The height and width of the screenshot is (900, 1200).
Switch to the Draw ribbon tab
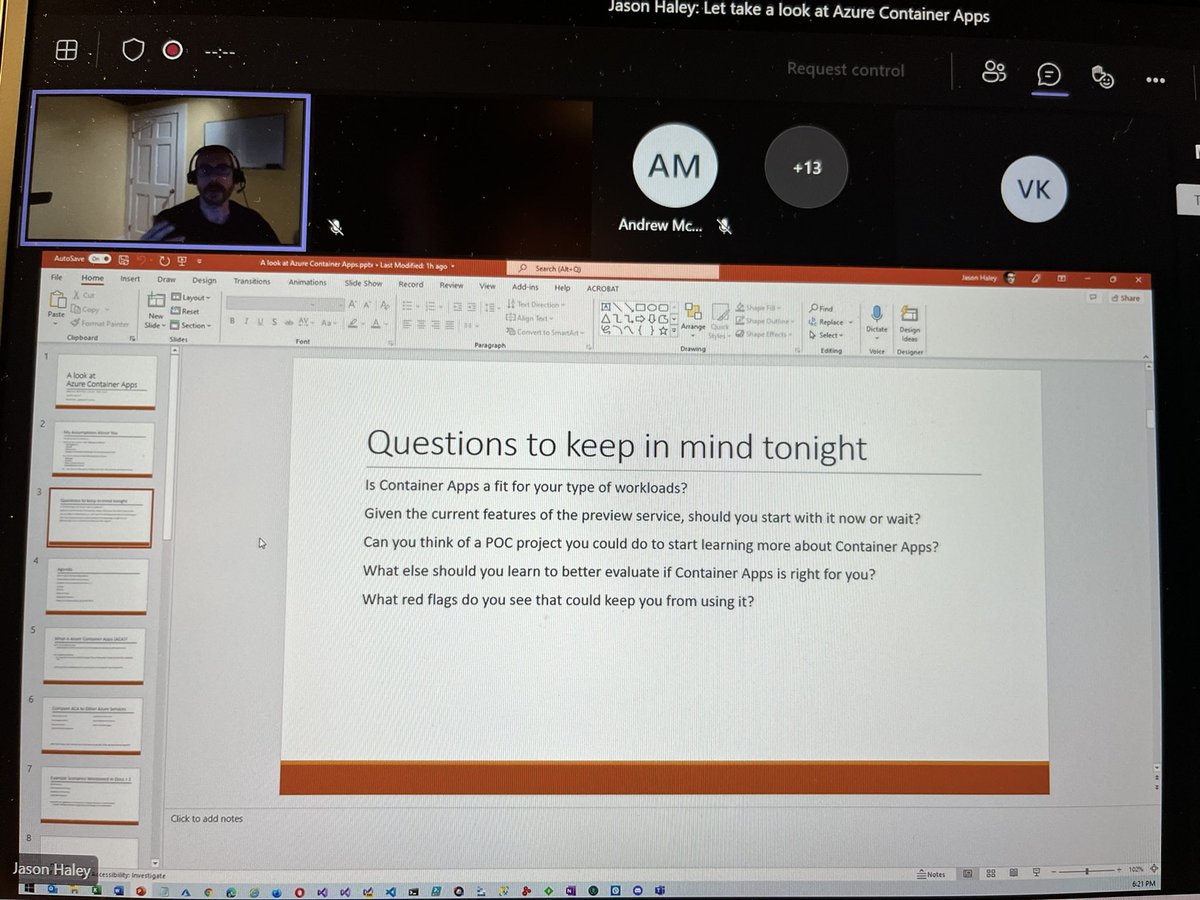166,280
